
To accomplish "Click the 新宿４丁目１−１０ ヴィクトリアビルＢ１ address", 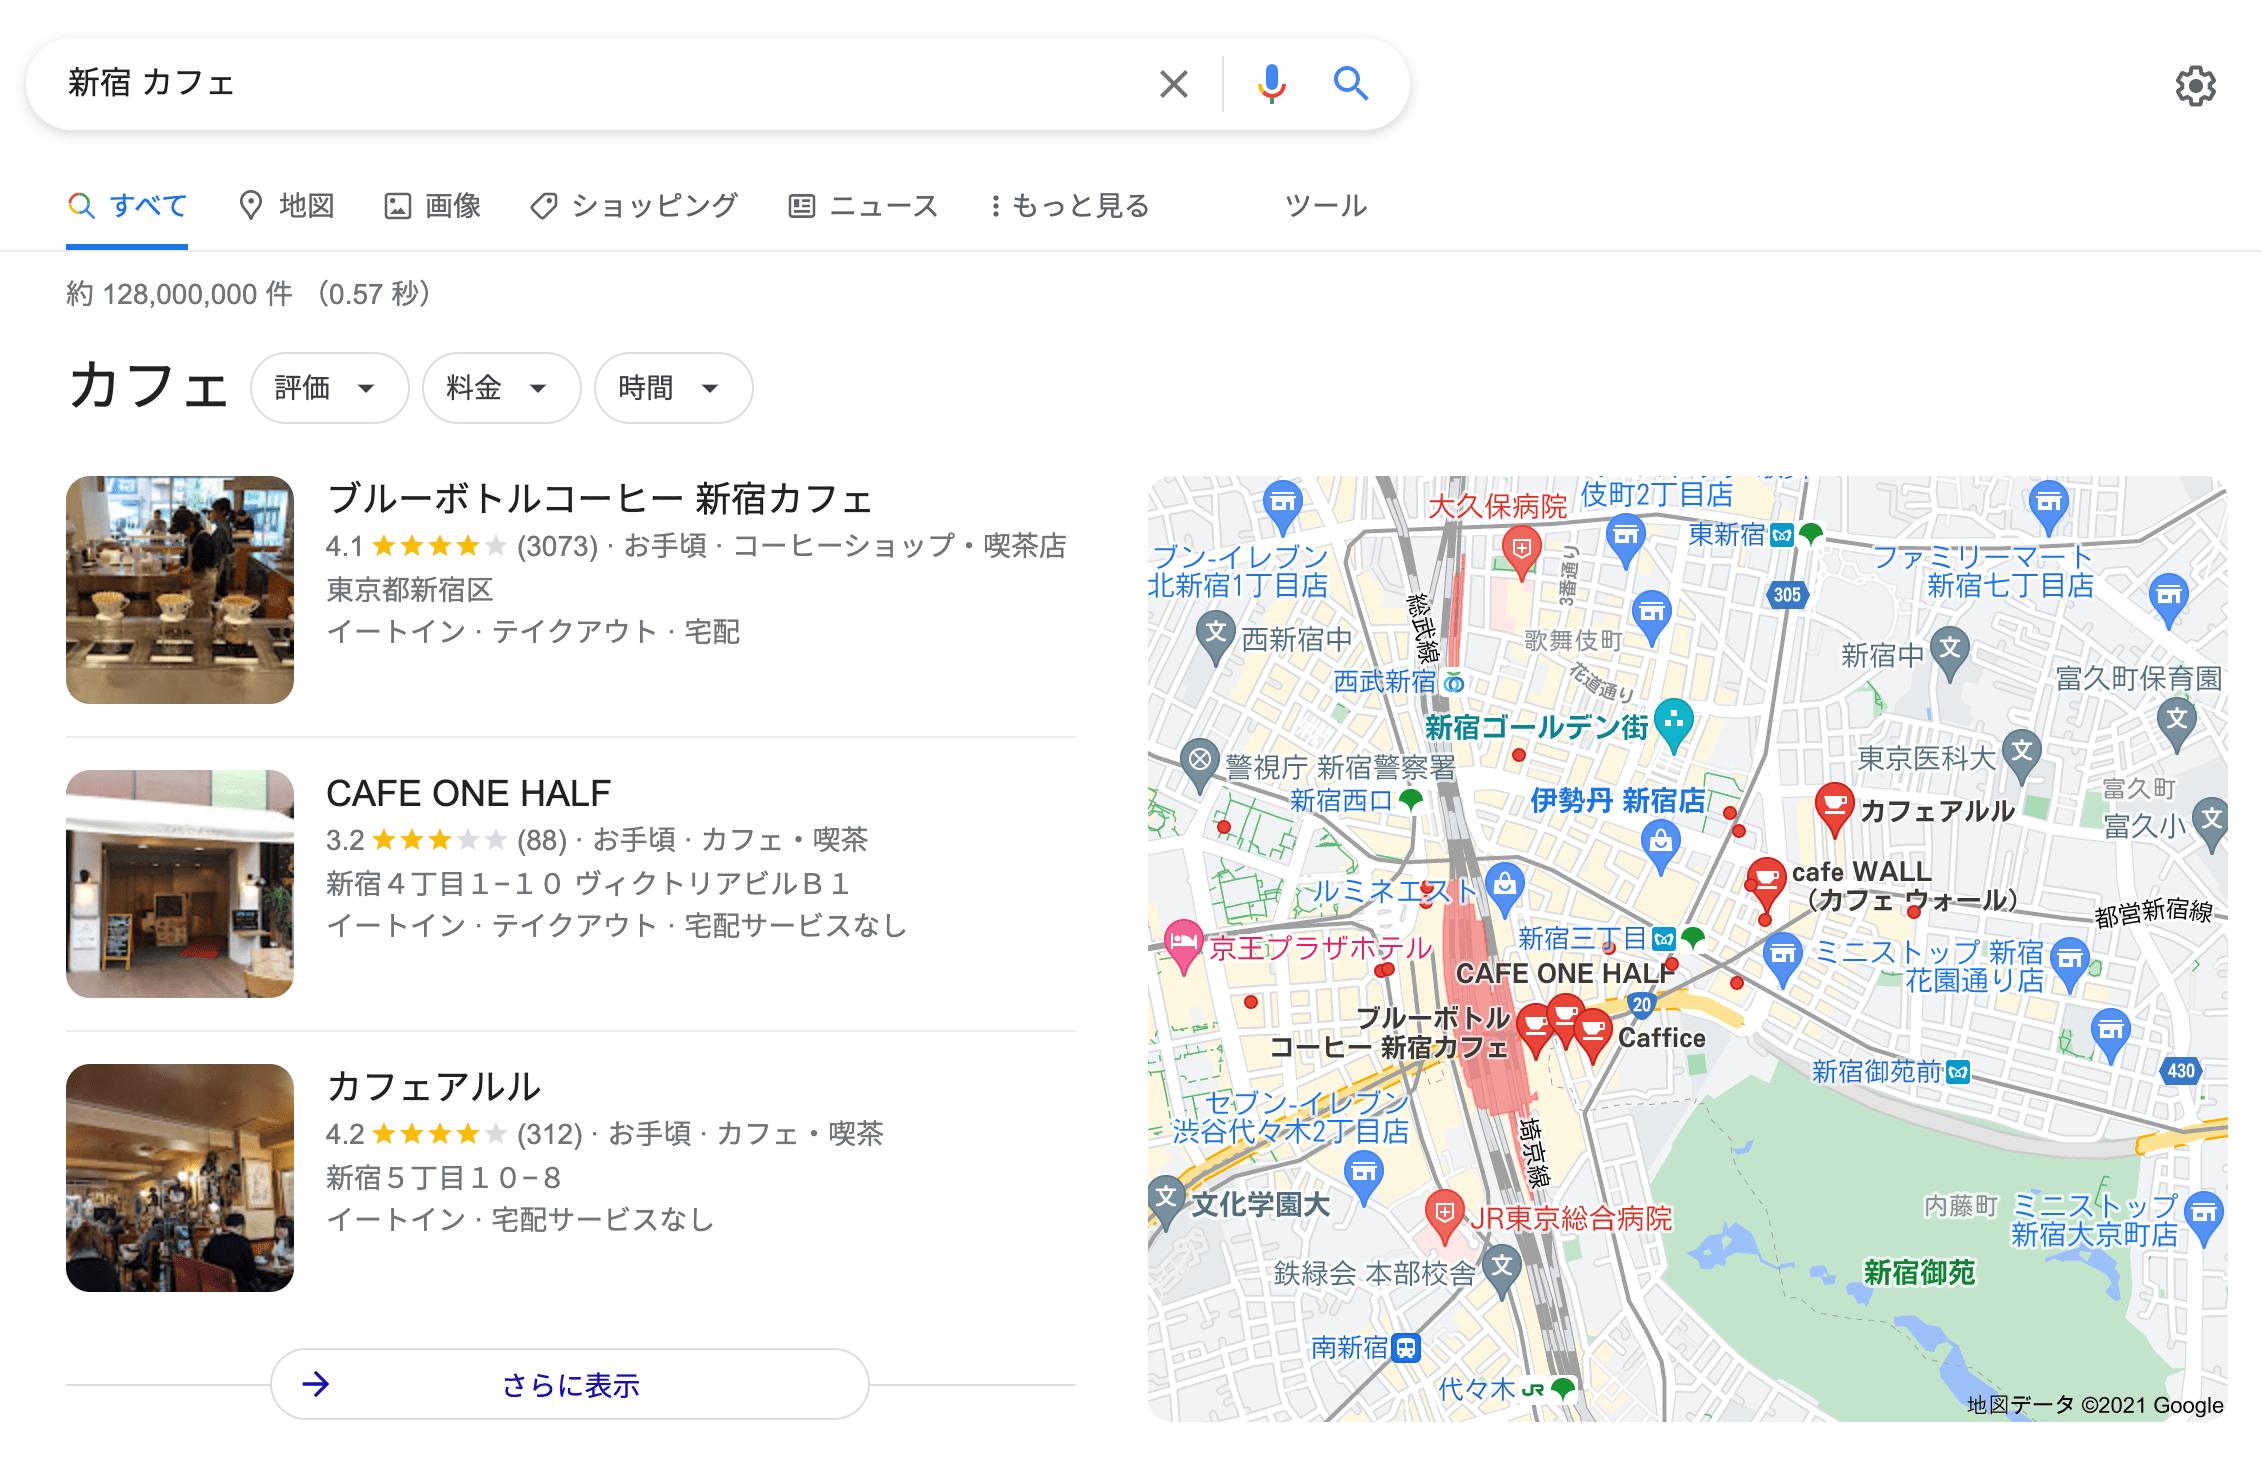I will click(588, 884).
